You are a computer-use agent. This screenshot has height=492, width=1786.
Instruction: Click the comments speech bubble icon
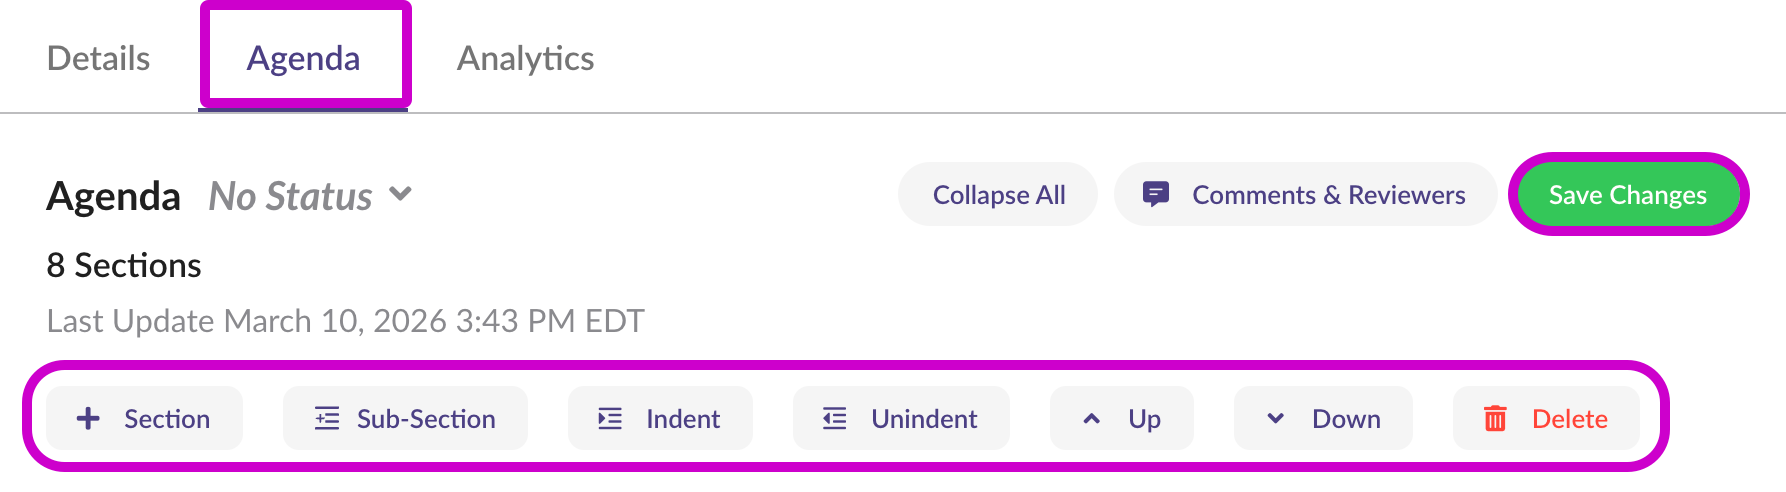pos(1156,194)
